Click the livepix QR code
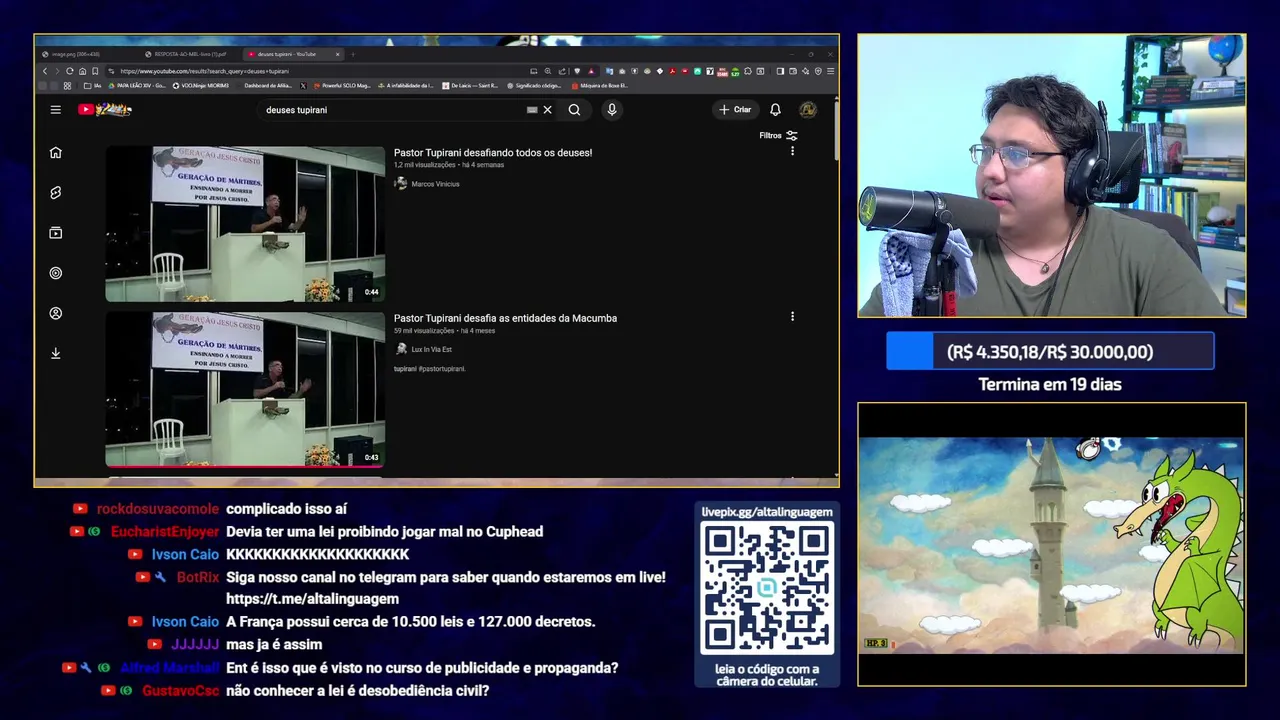Image resolution: width=1280 pixels, height=720 pixels. point(767,590)
